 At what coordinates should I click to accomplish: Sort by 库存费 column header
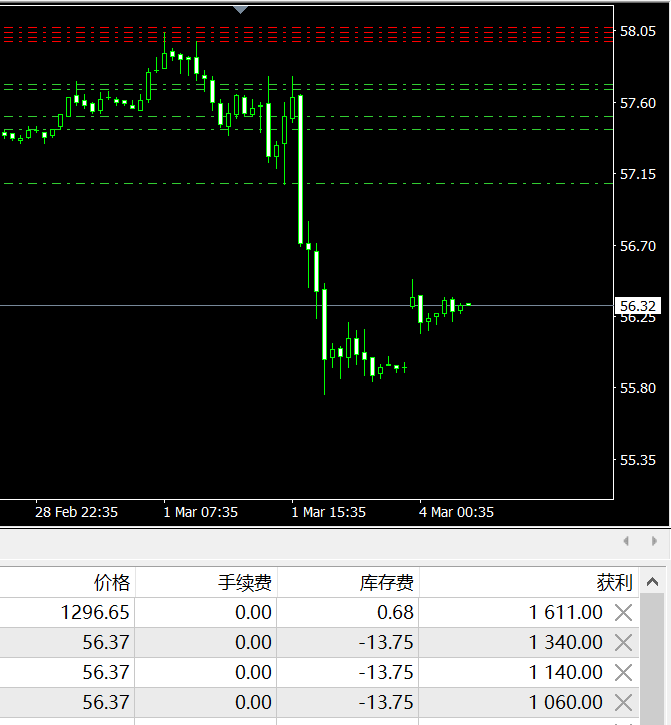(387, 583)
